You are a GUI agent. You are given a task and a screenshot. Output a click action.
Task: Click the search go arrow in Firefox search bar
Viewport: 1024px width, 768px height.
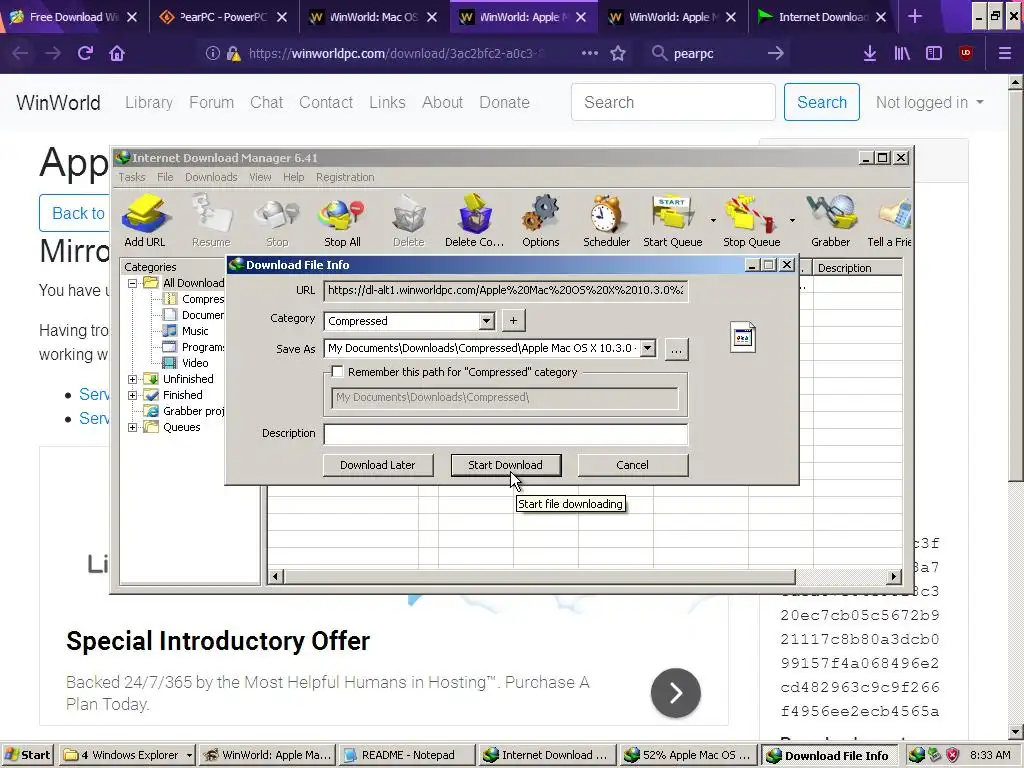775,54
